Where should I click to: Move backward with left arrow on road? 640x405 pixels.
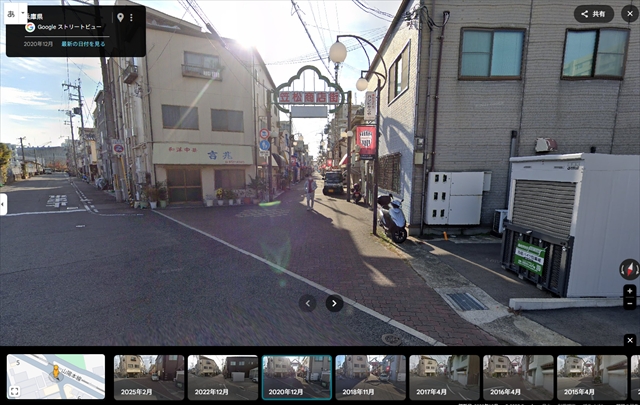pos(308,303)
